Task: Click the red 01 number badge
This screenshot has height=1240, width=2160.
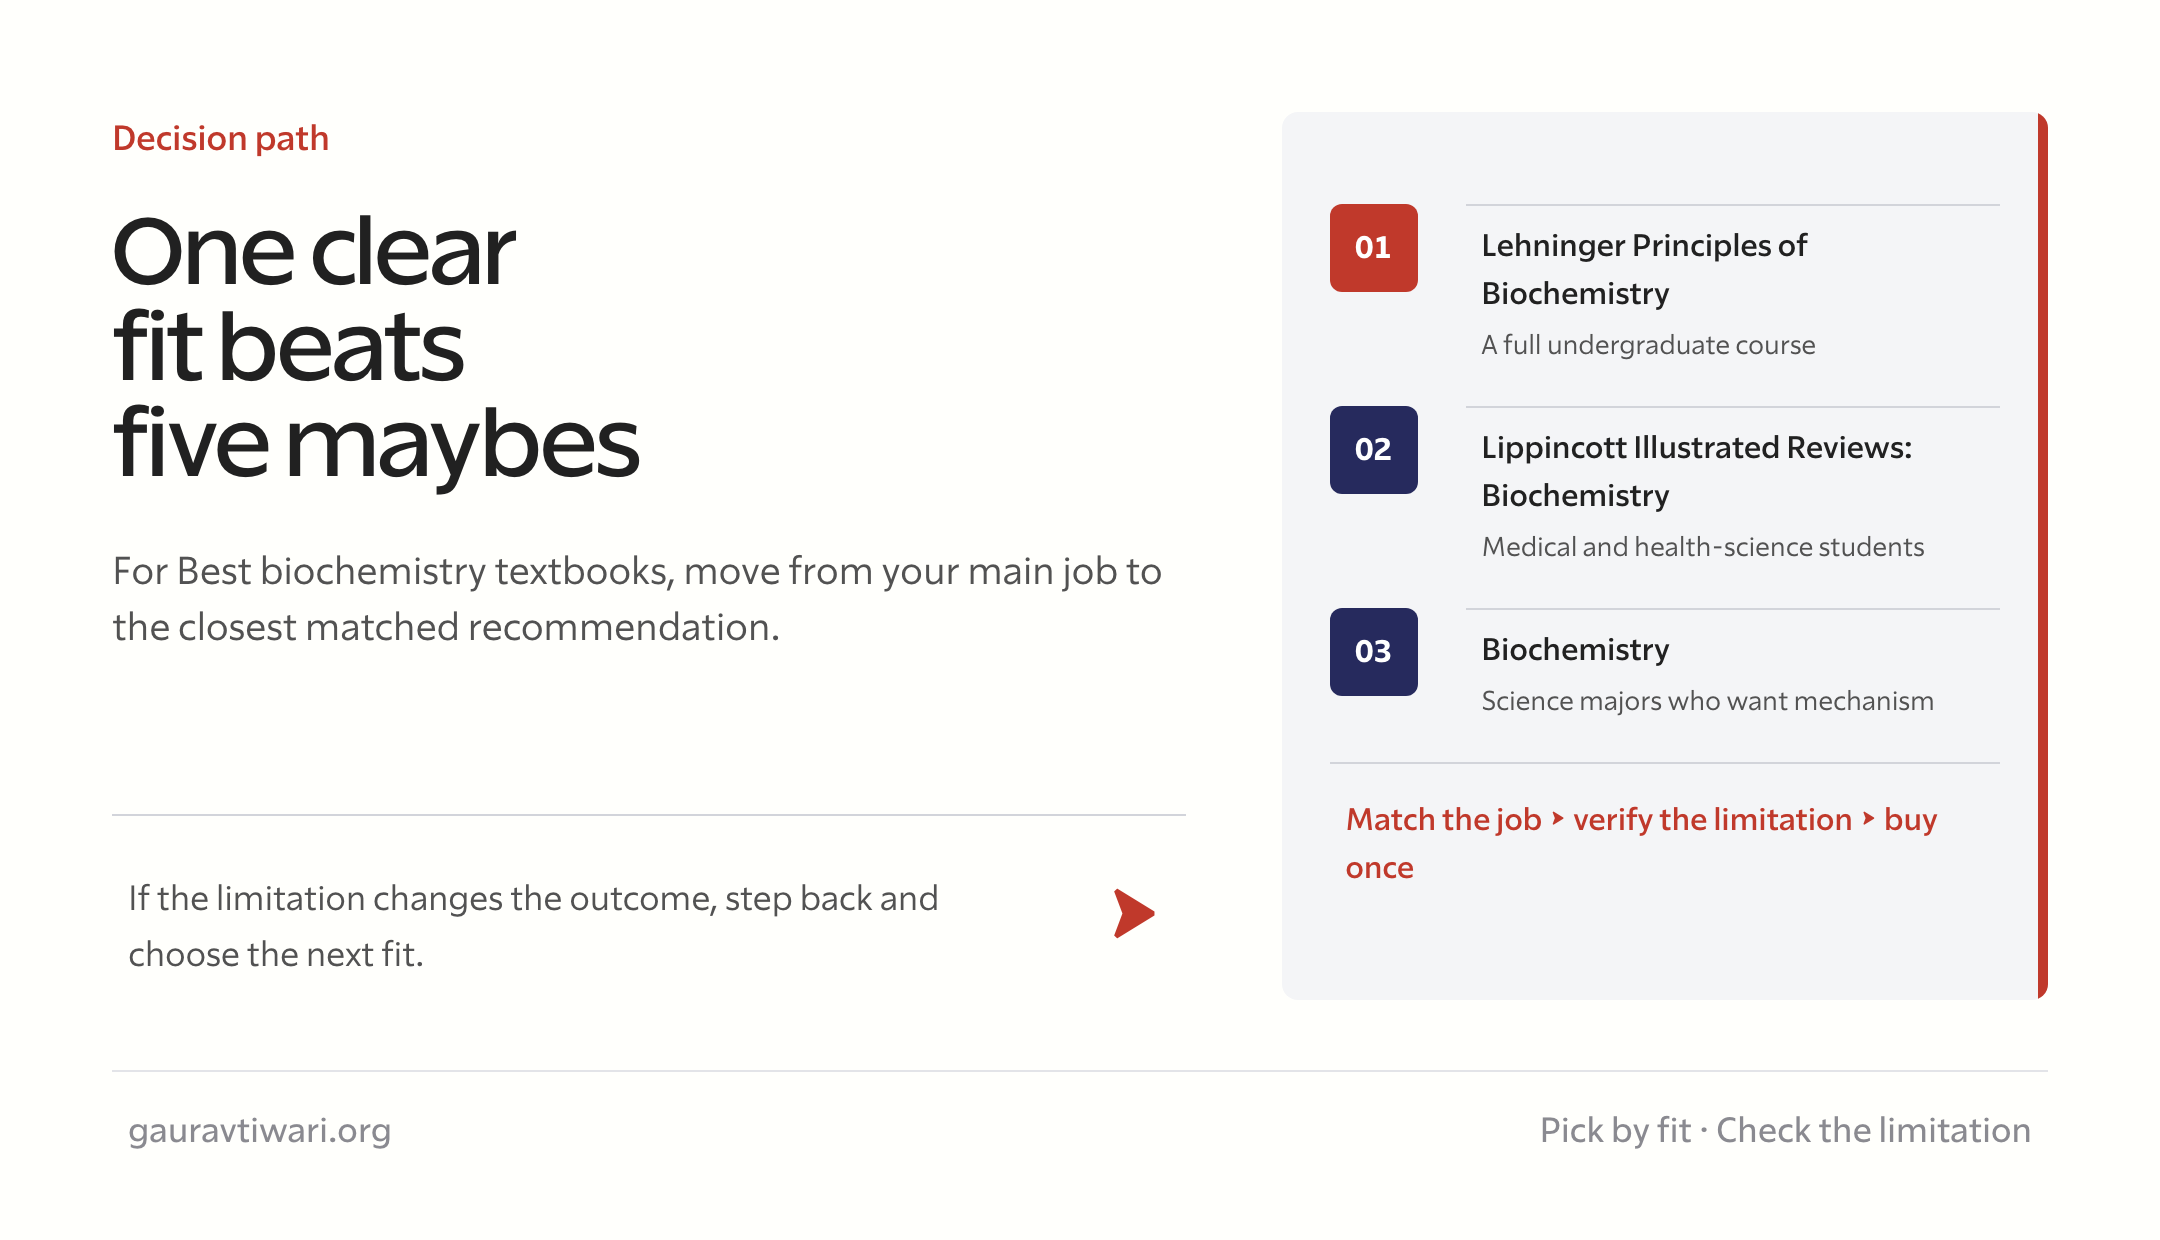Action: point(1373,248)
